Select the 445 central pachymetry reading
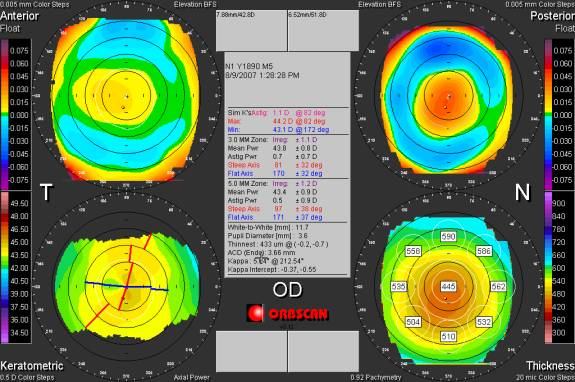The height and width of the screenshot is (382, 575). tap(448, 286)
